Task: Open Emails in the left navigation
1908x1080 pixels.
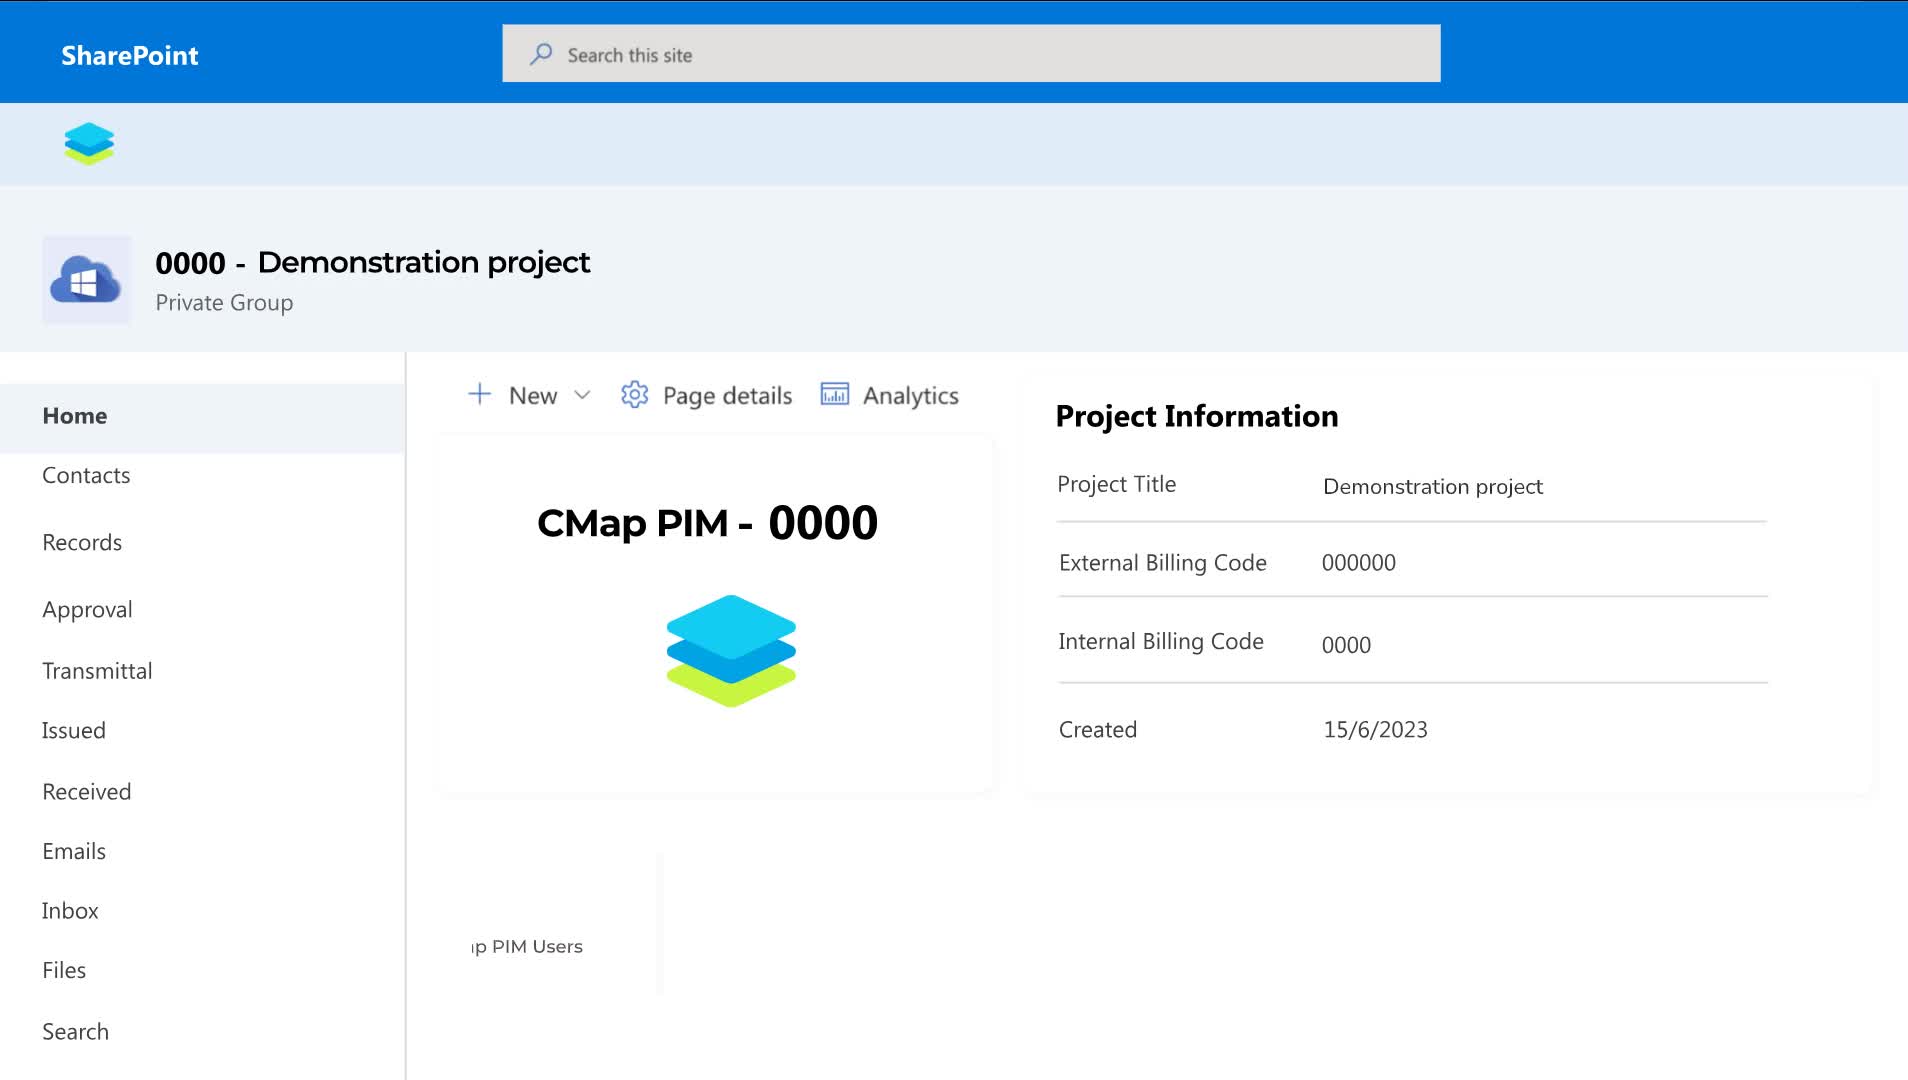Action: pyautogui.click(x=74, y=851)
